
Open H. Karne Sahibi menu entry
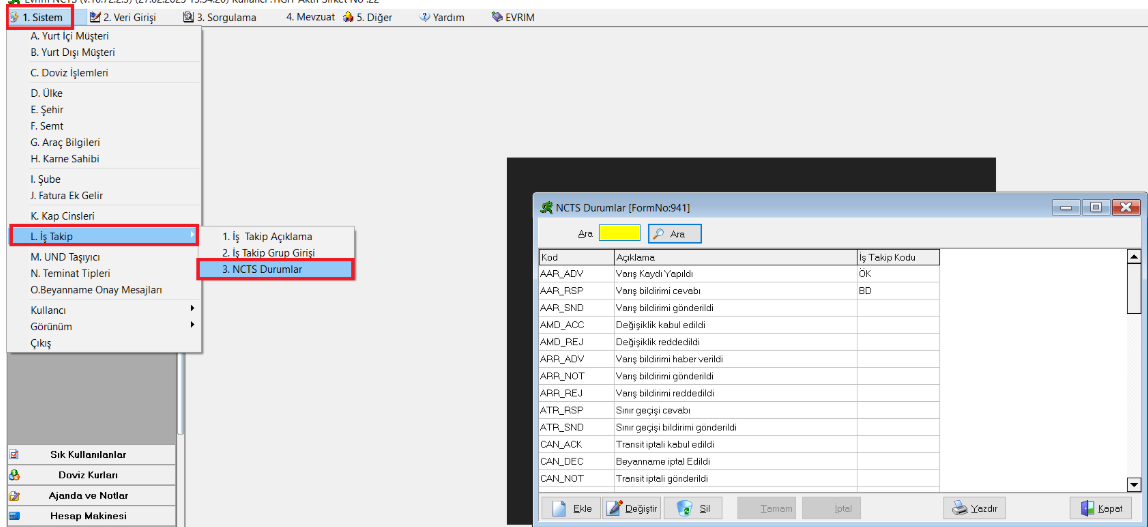103,159
